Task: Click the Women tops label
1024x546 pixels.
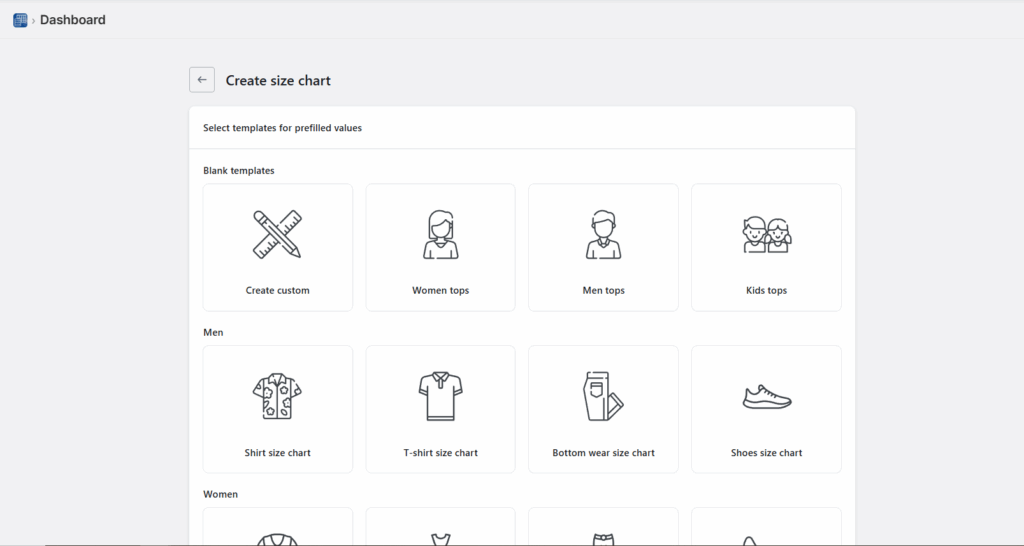Action: tap(440, 291)
